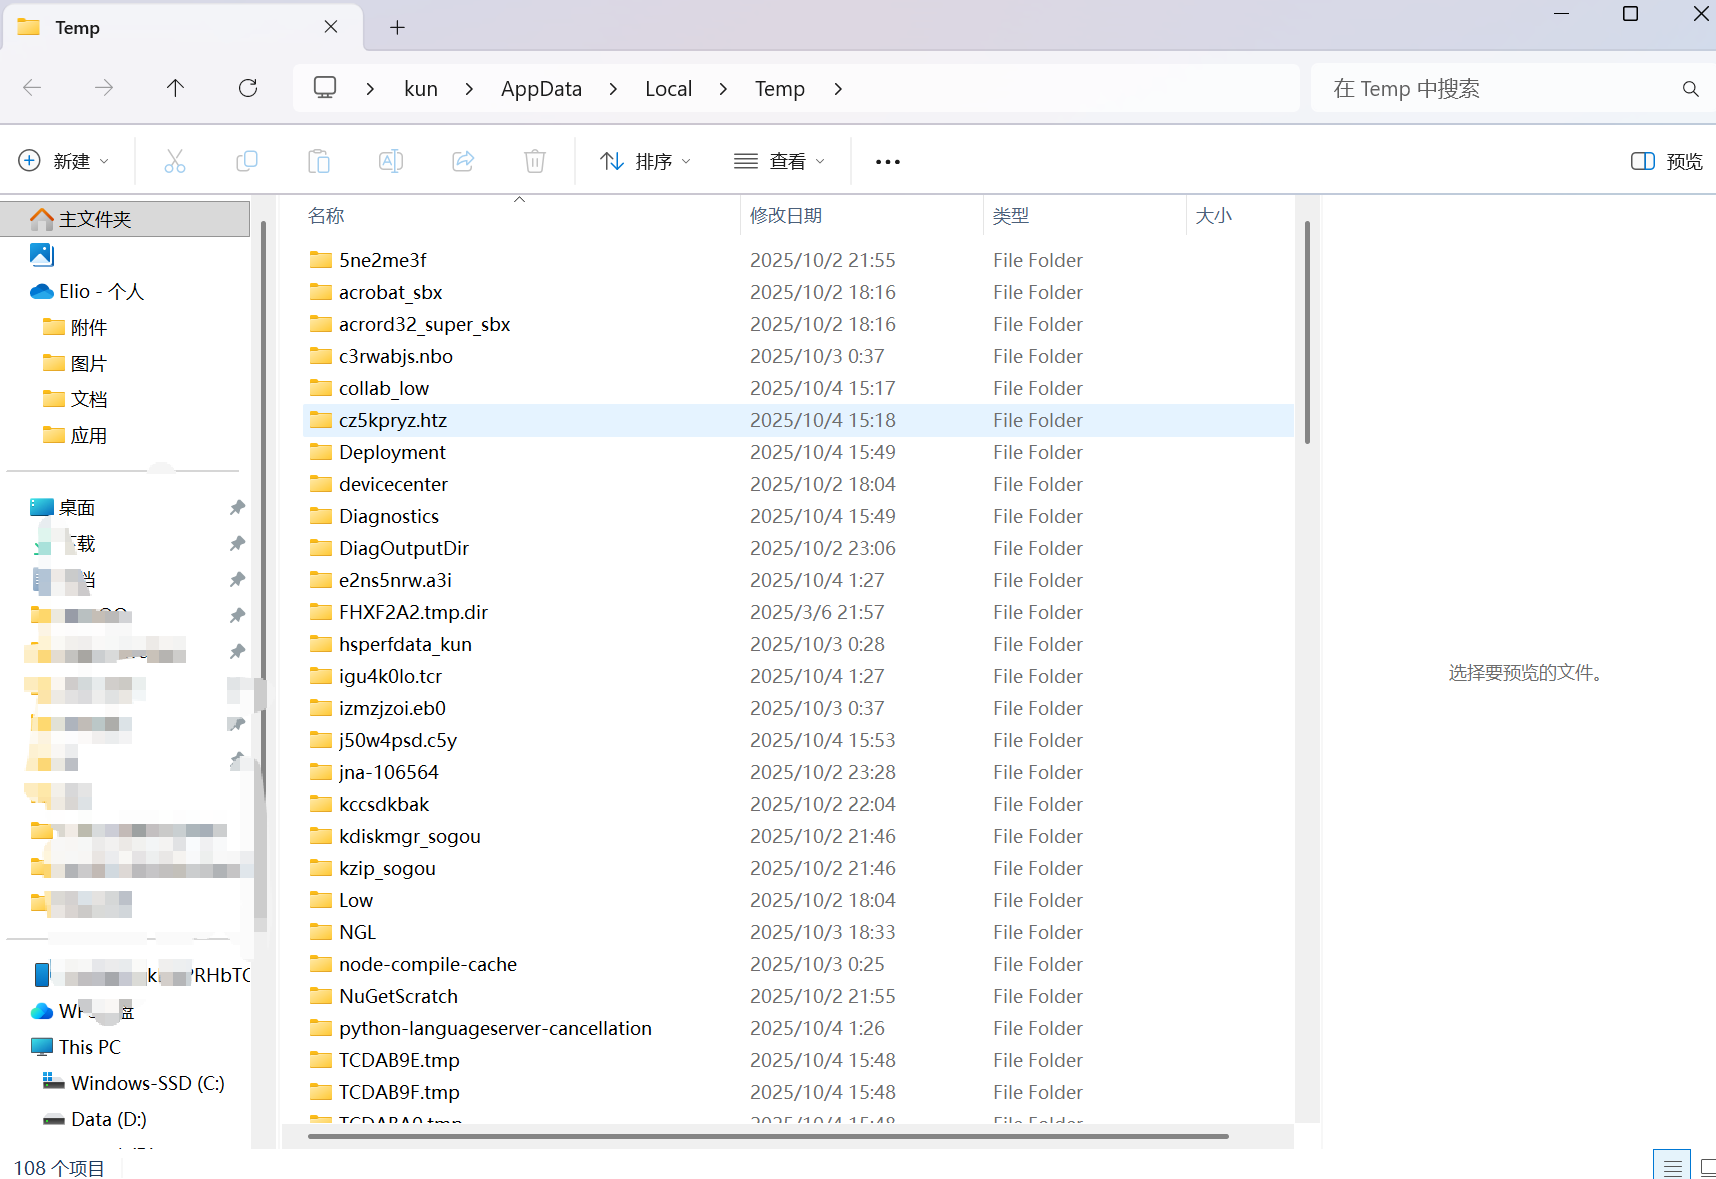The width and height of the screenshot is (1716, 1179).
Task: Refresh the Temp folder view
Action: pos(248,88)
